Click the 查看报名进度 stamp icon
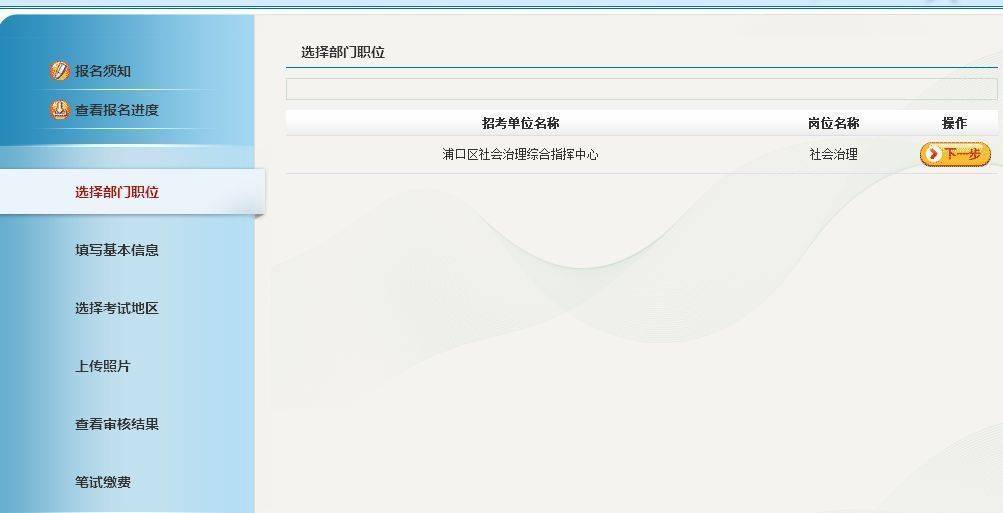The height and width of the screenshot is (513, 1003). pos(59,110)
